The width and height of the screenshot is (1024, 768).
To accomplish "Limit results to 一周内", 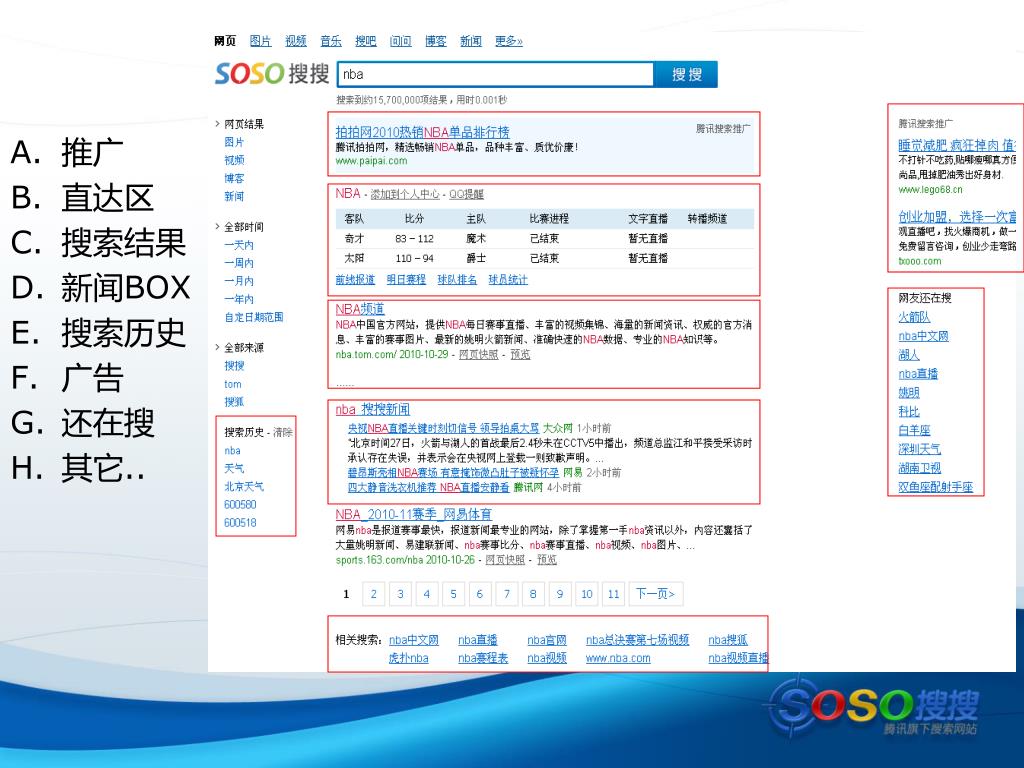I will click(239, 263).
